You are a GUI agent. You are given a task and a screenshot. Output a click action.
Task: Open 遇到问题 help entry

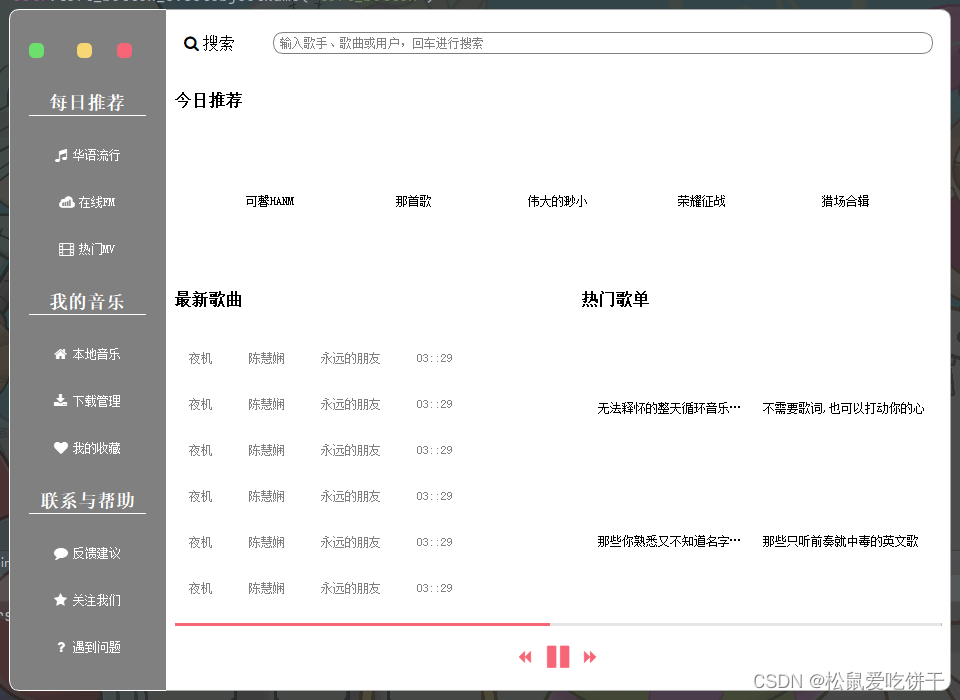click(x=87, y=647)
